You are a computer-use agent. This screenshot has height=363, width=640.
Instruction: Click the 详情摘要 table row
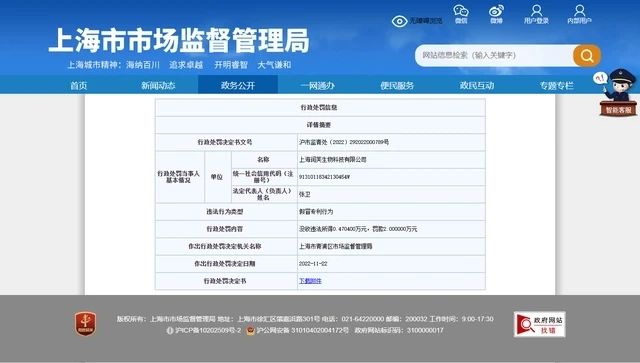point(320,125)
